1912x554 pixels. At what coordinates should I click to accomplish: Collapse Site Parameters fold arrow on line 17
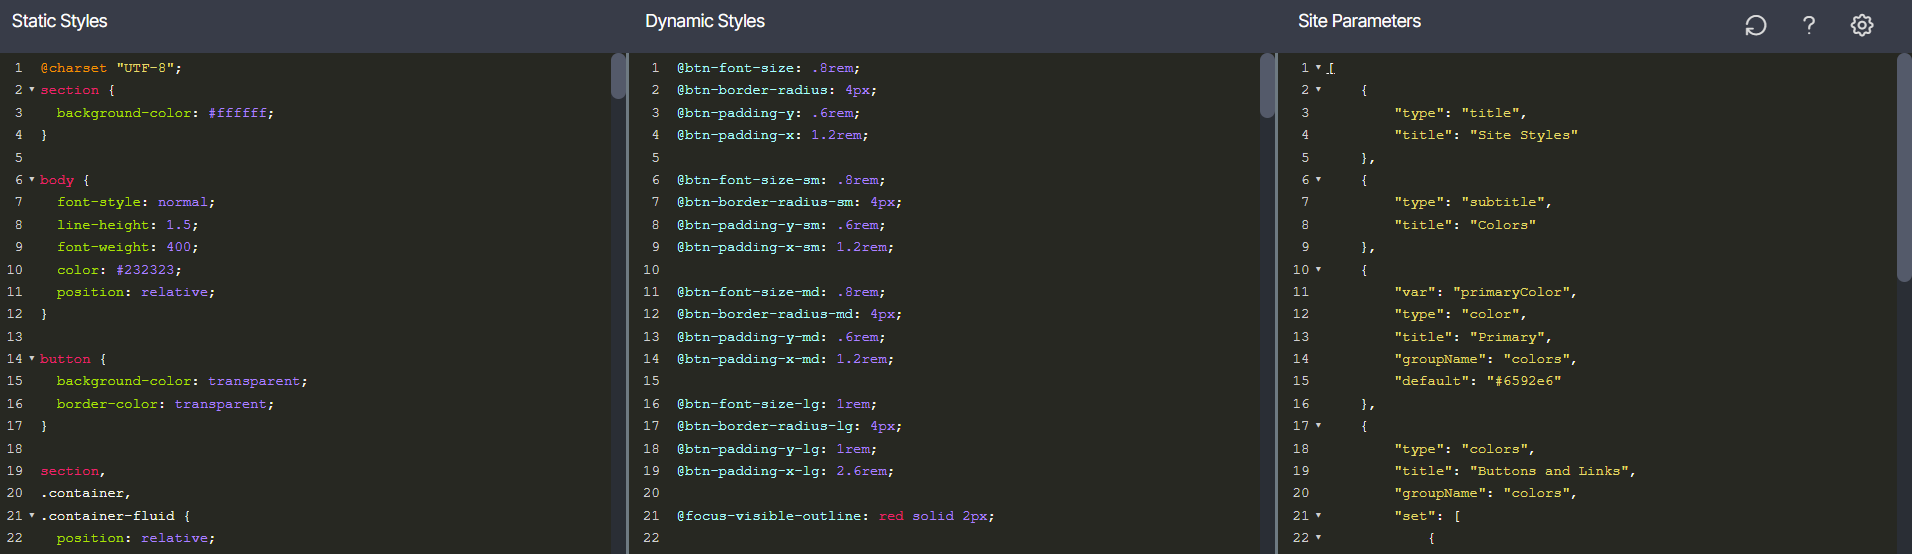pos(1318,426)
